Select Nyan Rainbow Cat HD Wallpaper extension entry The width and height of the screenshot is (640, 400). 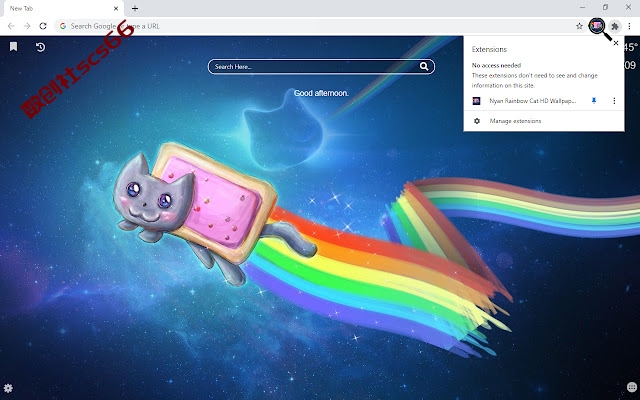[533, 101]
